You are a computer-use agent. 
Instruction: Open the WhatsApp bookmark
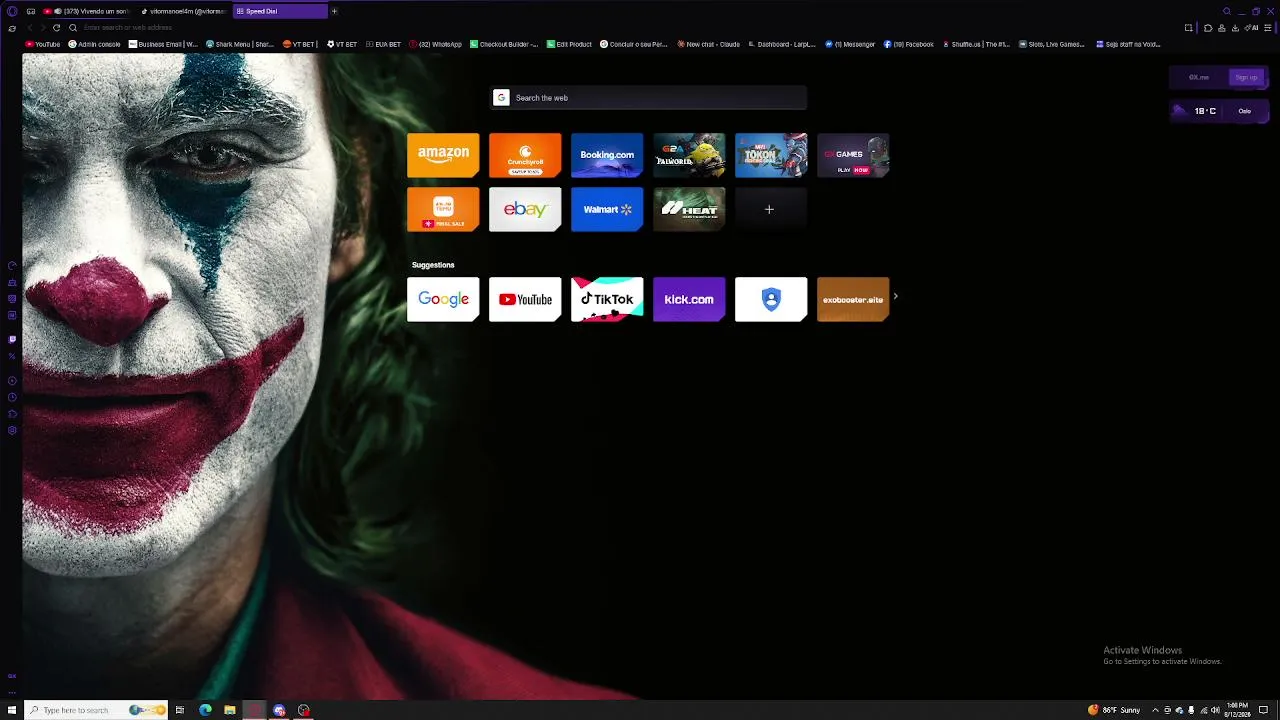pyautogui.click(x=435, y=44)
